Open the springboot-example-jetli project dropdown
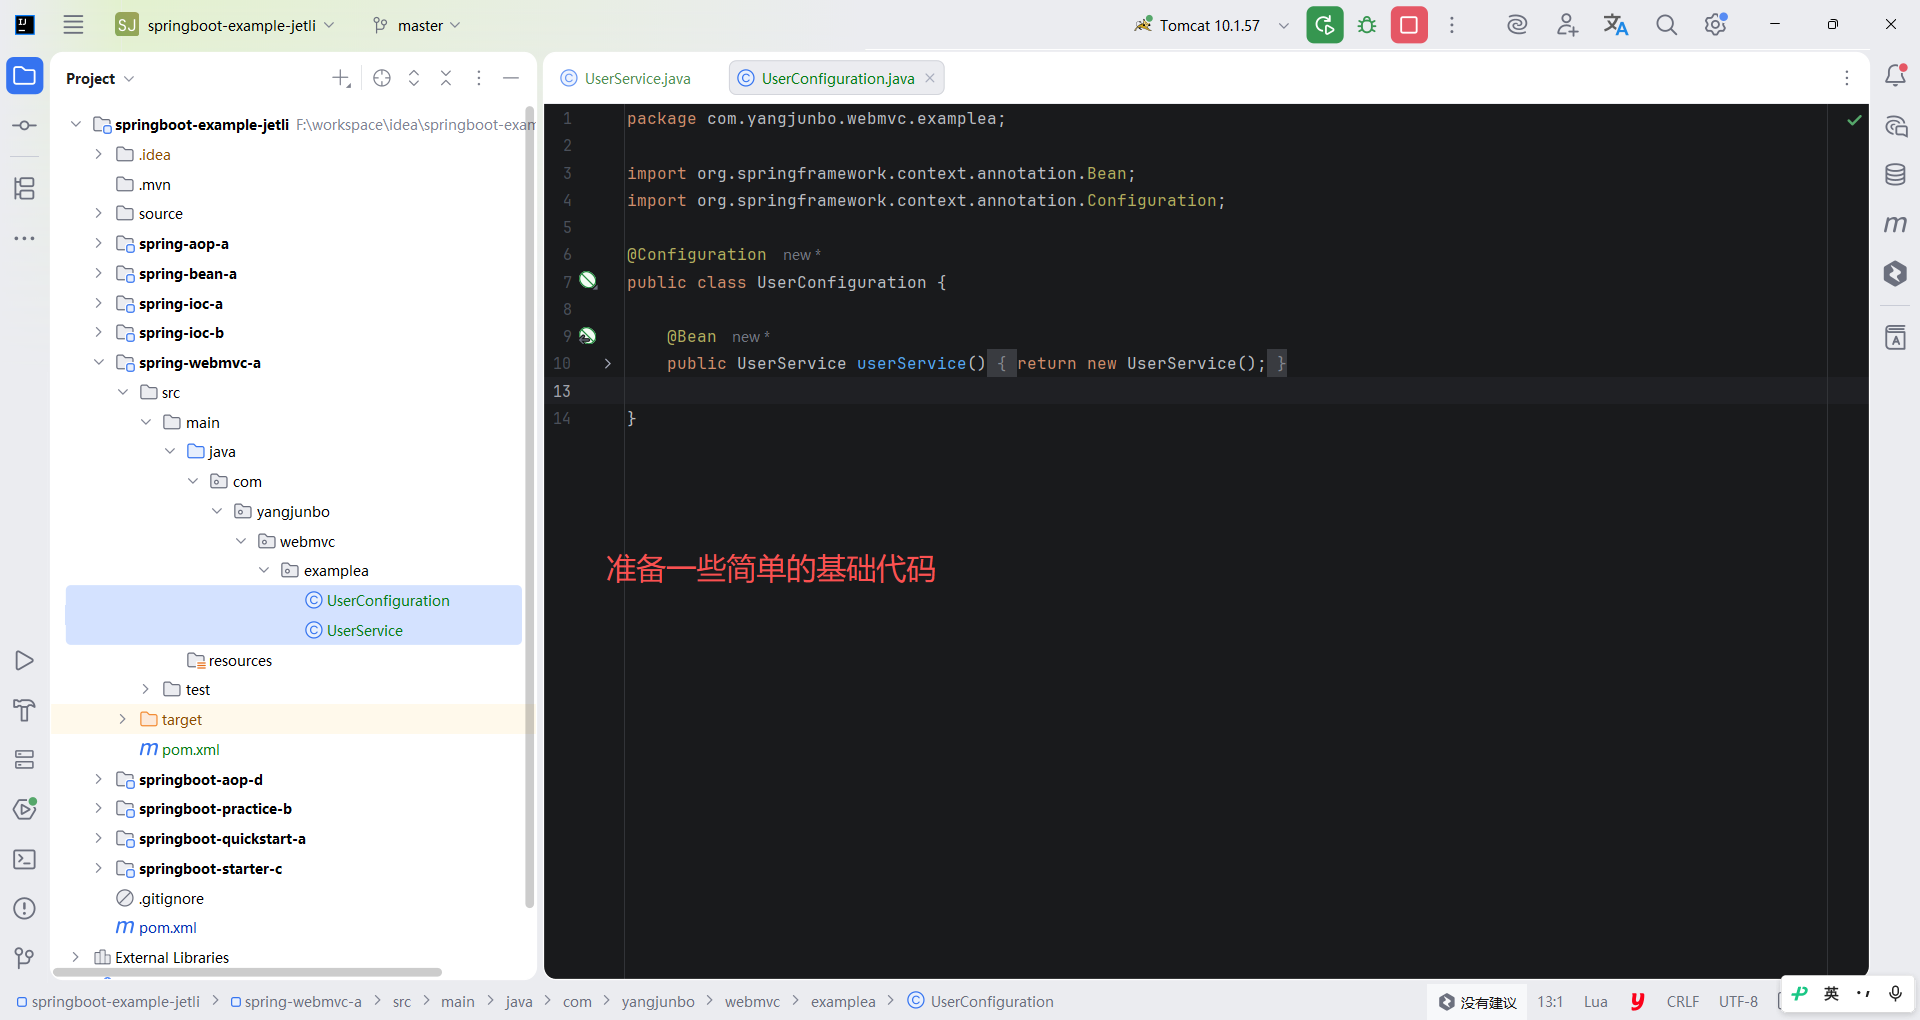 225,25
